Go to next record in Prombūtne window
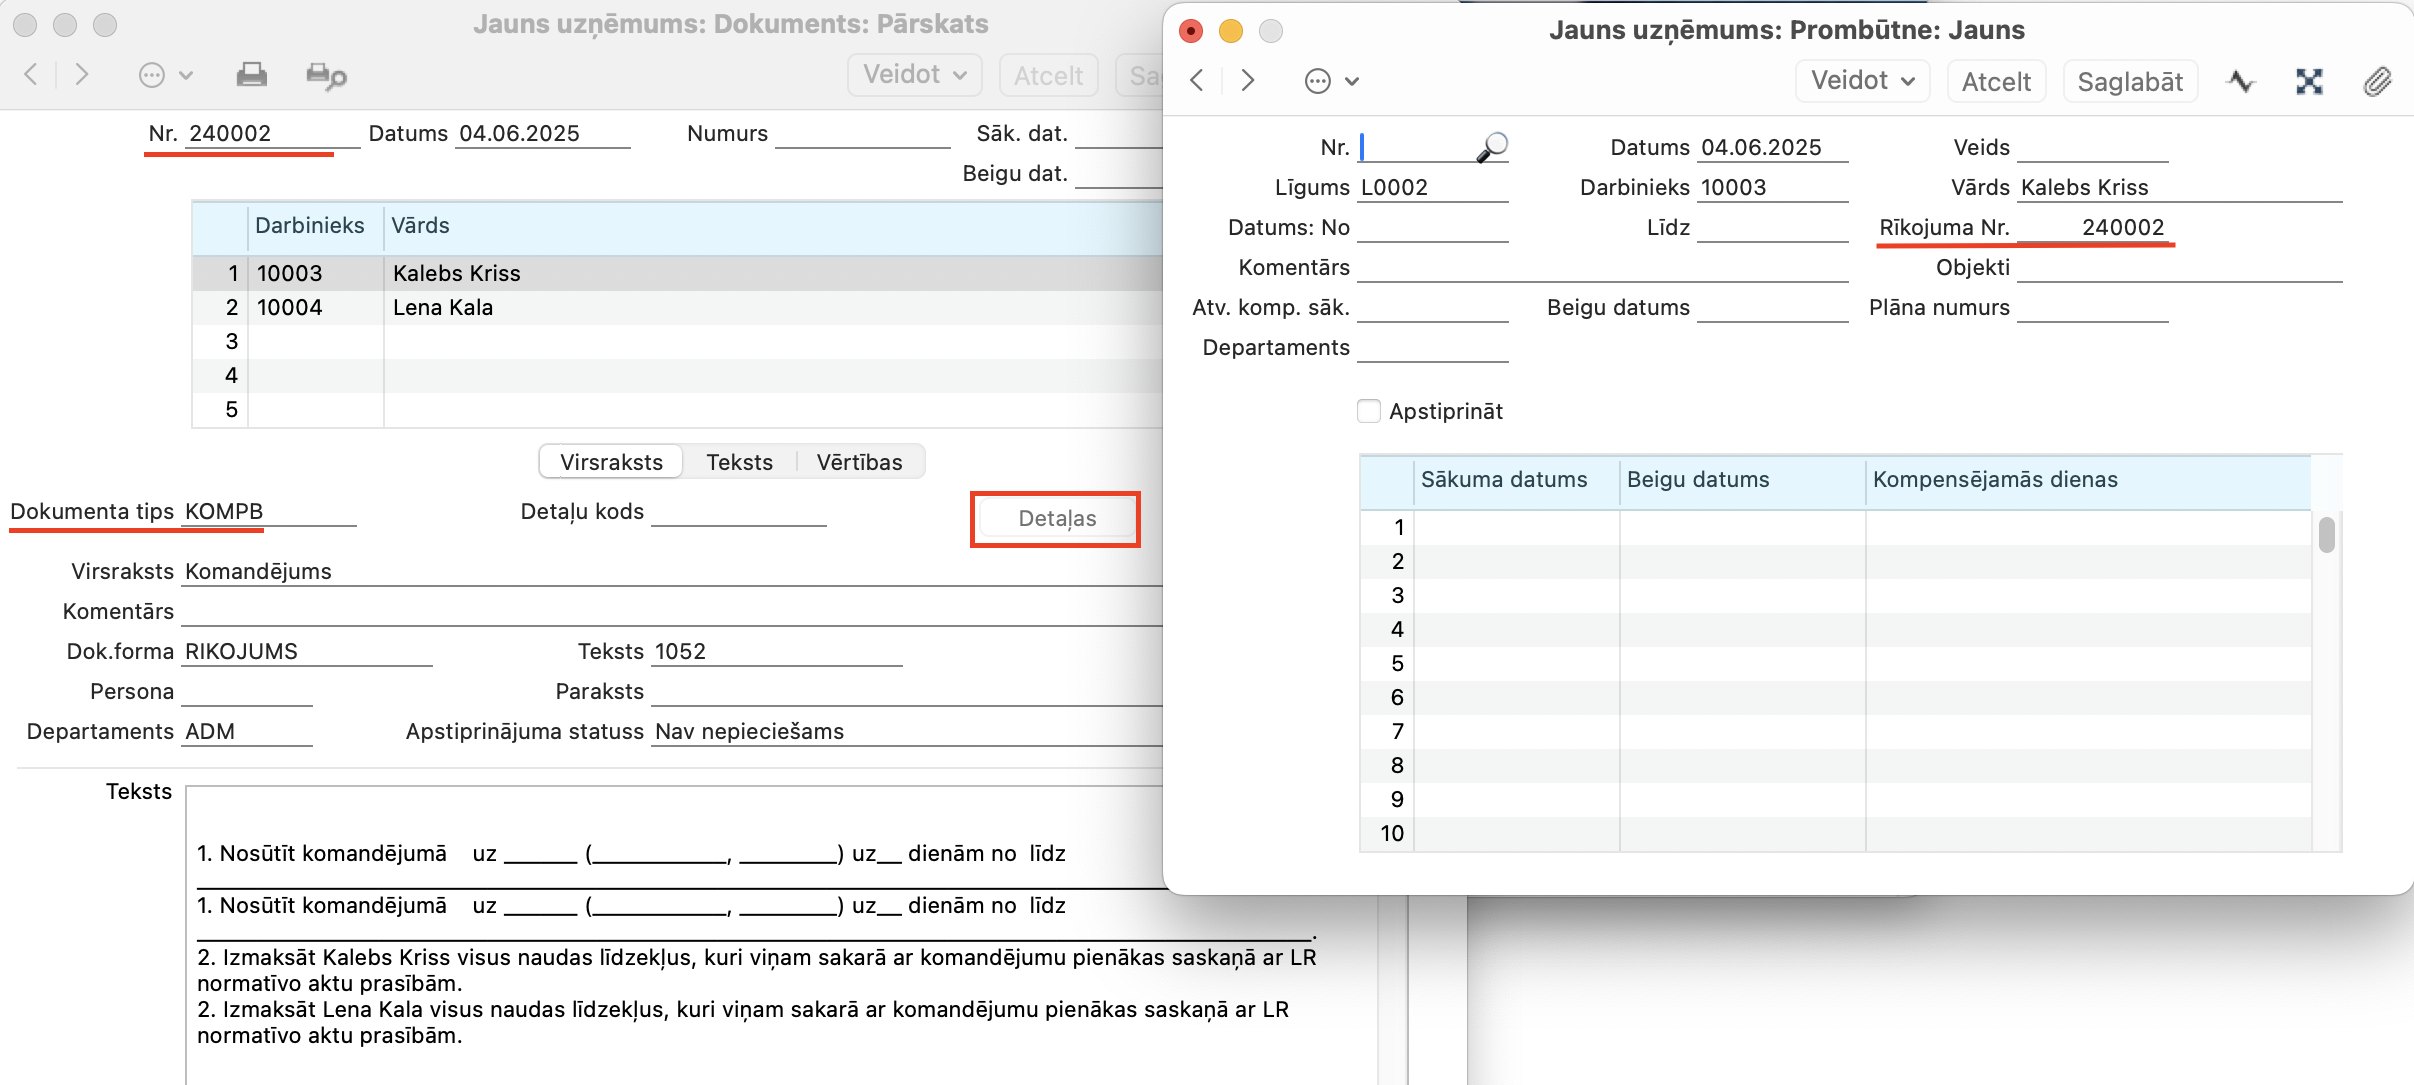The height and width of the screenshot is (1085, 2414). tap(1247, 81)
